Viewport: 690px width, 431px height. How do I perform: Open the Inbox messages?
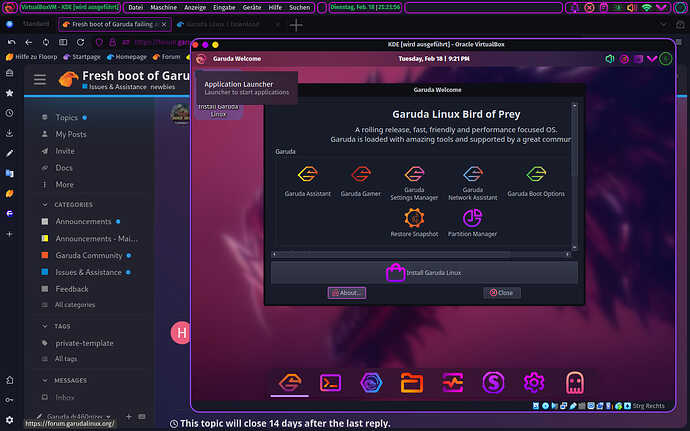[x=64, y=397]
